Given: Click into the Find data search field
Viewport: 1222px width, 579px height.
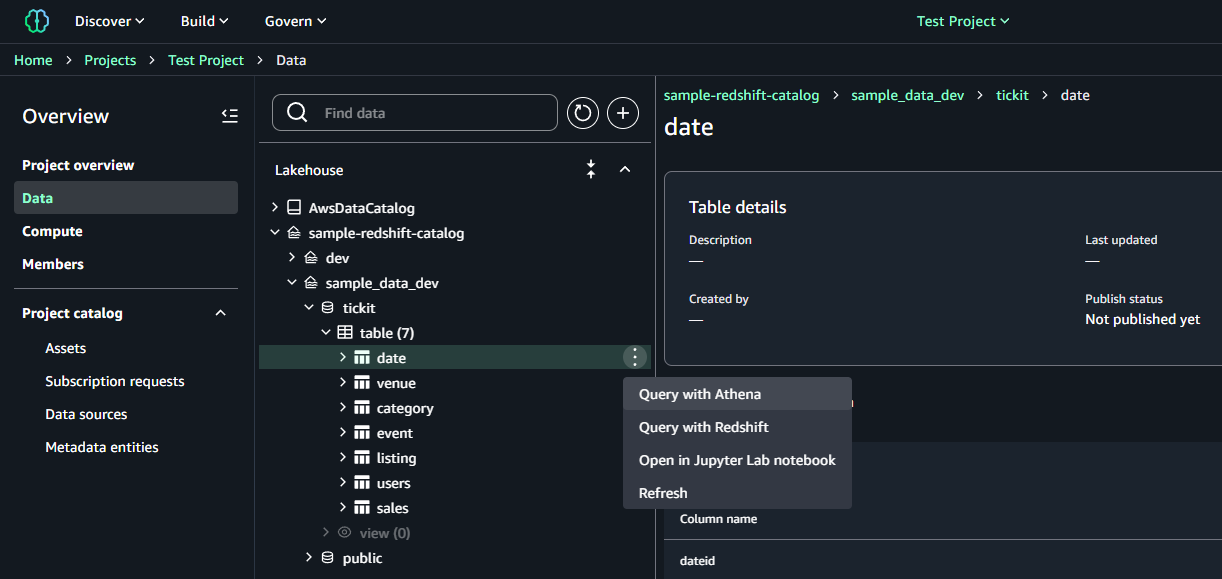Looking at the screenshot, I should pos(415,113).
